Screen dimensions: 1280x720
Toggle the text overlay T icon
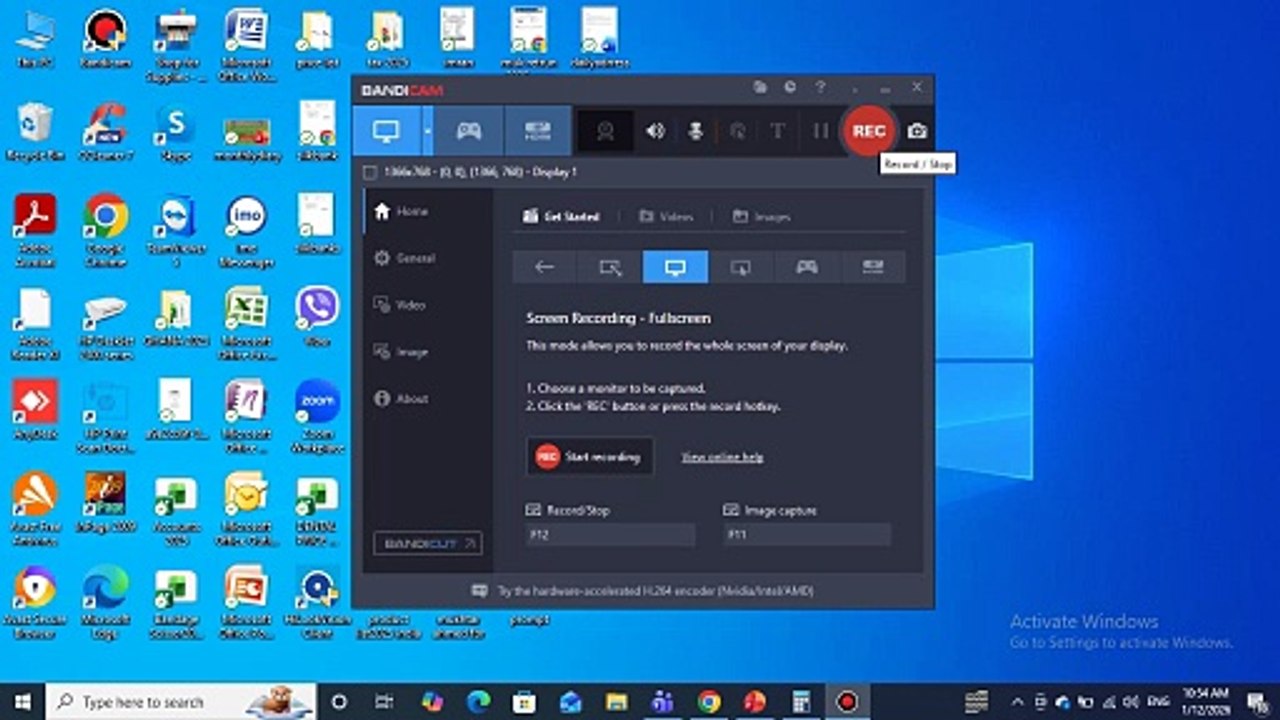(x=777, y=131)
